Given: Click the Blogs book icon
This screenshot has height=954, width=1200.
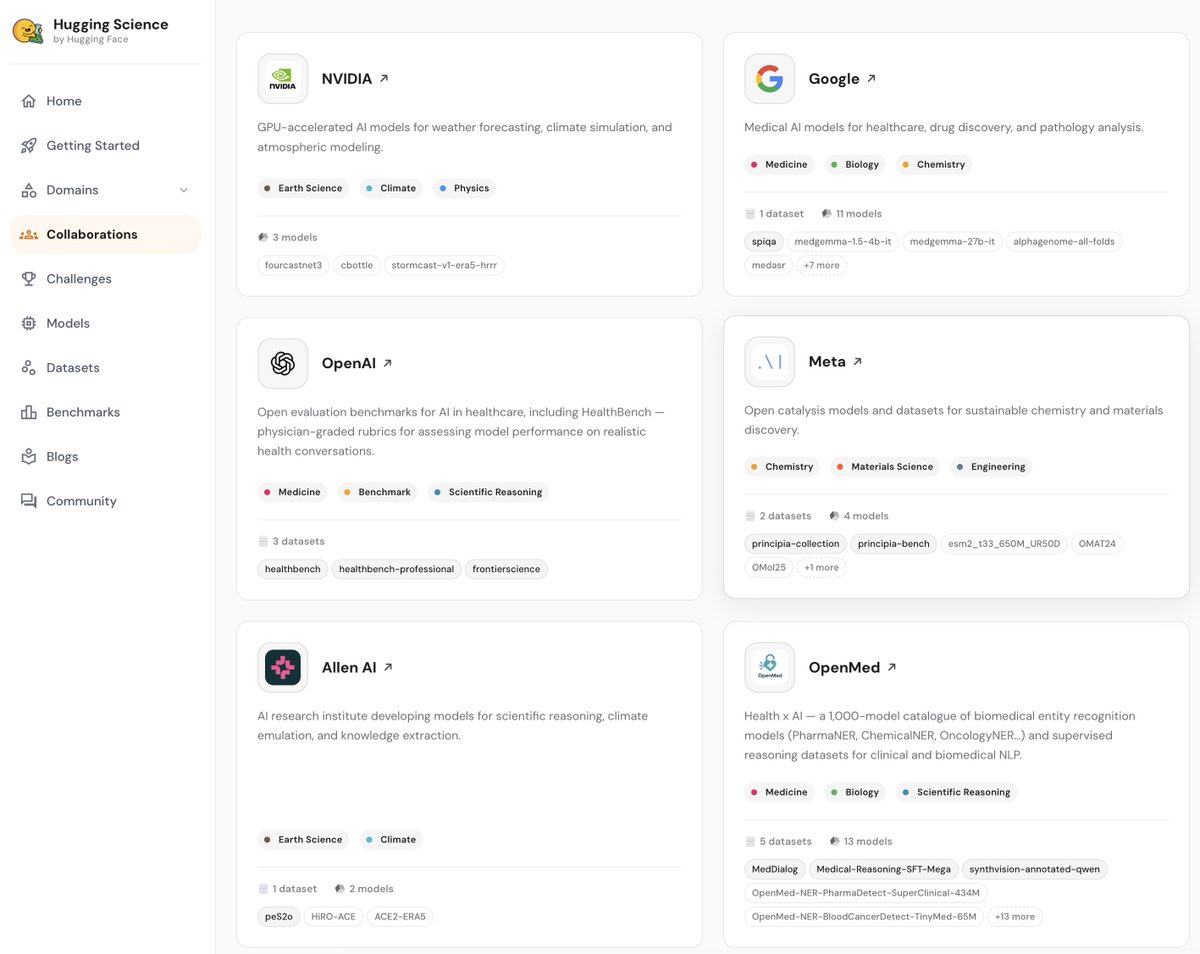Looking at the screenshot, I should (x=28, y=456).
